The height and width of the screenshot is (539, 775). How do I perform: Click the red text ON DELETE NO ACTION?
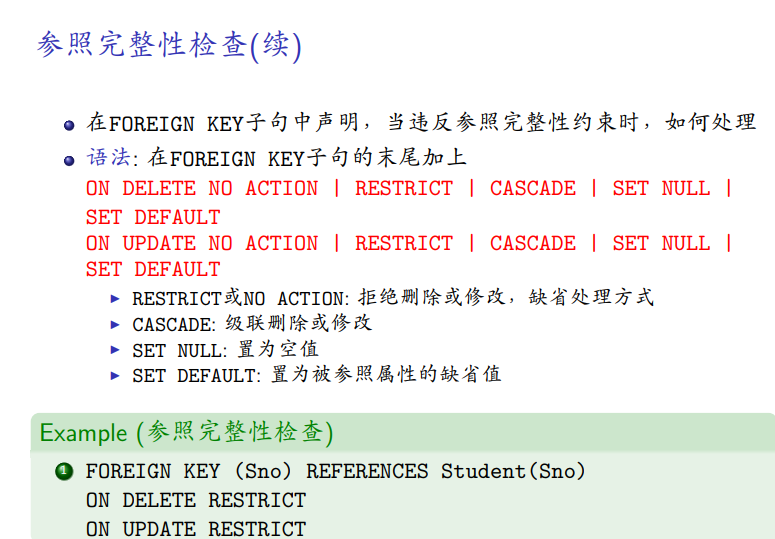click(x=201, y=189)
